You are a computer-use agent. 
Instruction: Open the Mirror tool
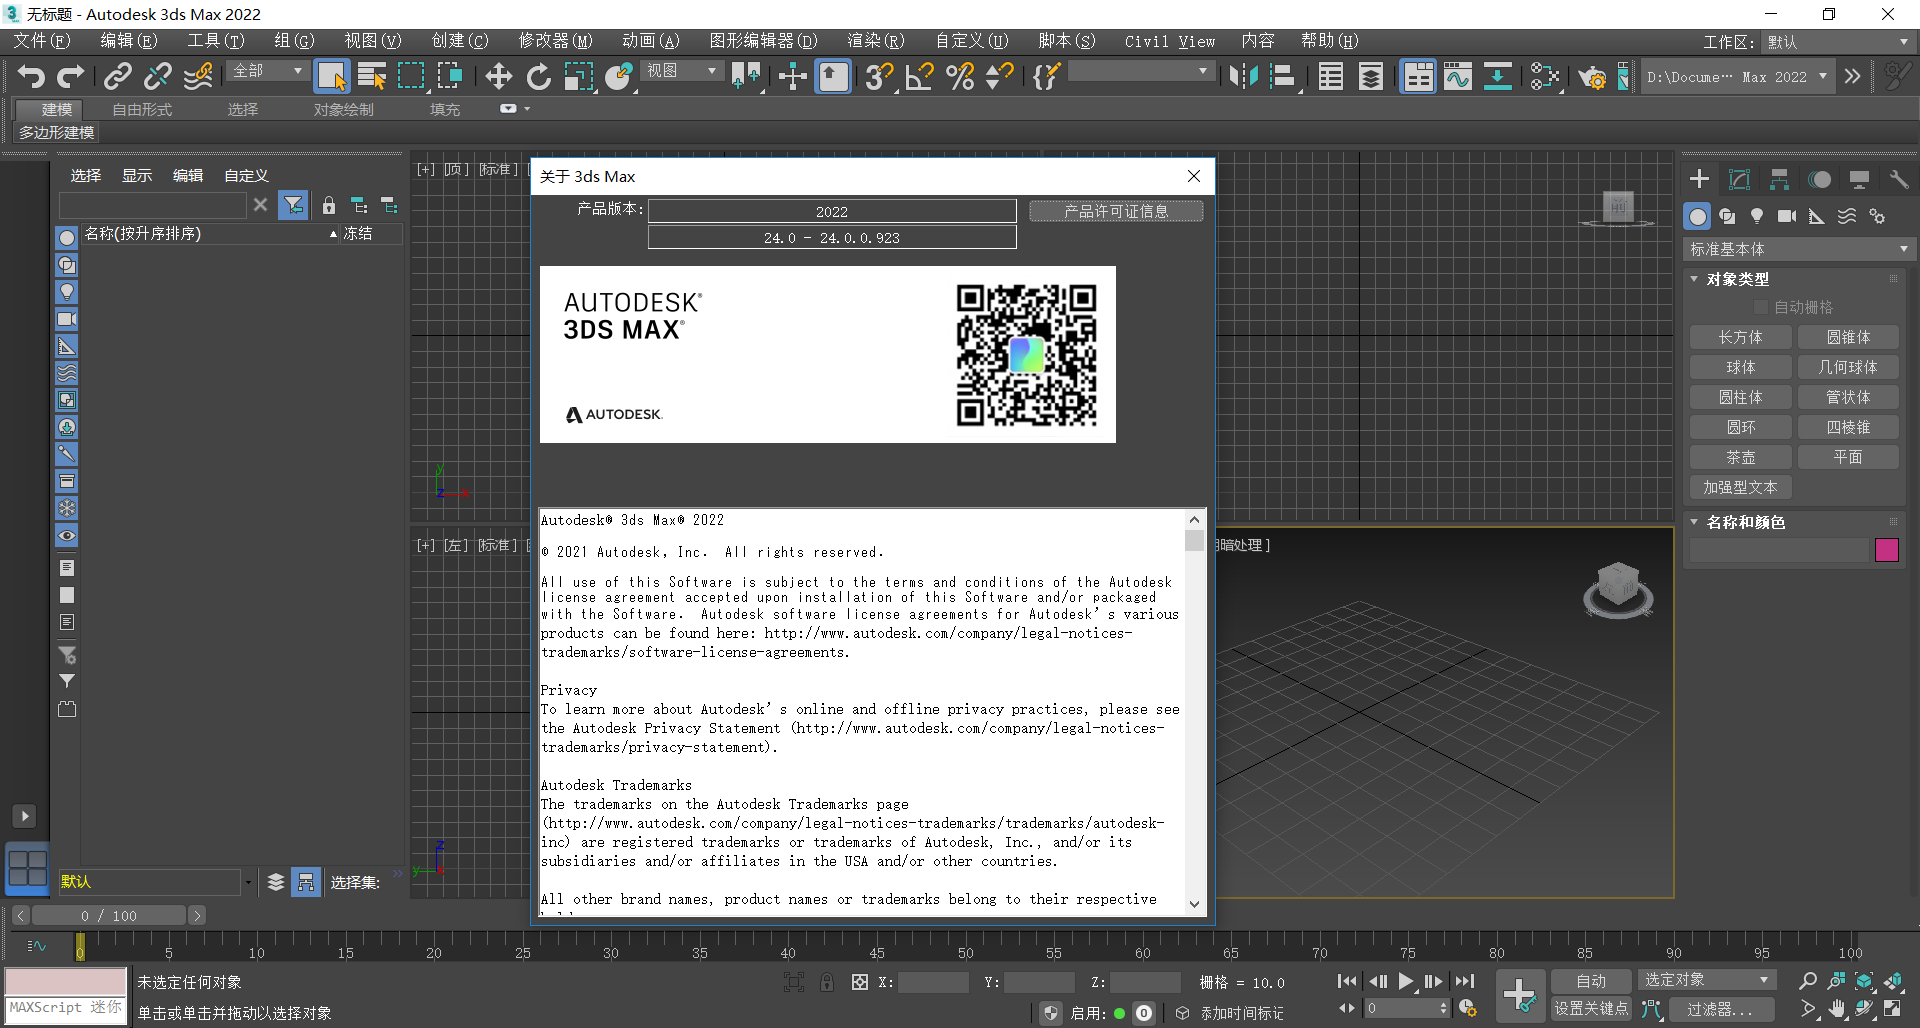pos(1243,77)
